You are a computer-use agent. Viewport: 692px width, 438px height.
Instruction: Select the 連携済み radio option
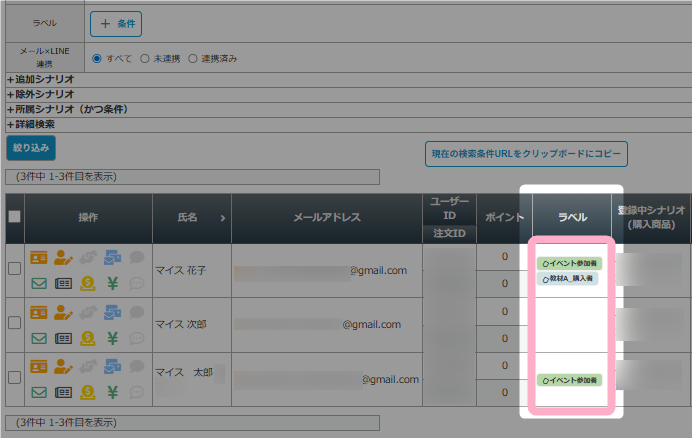(193, 58)
